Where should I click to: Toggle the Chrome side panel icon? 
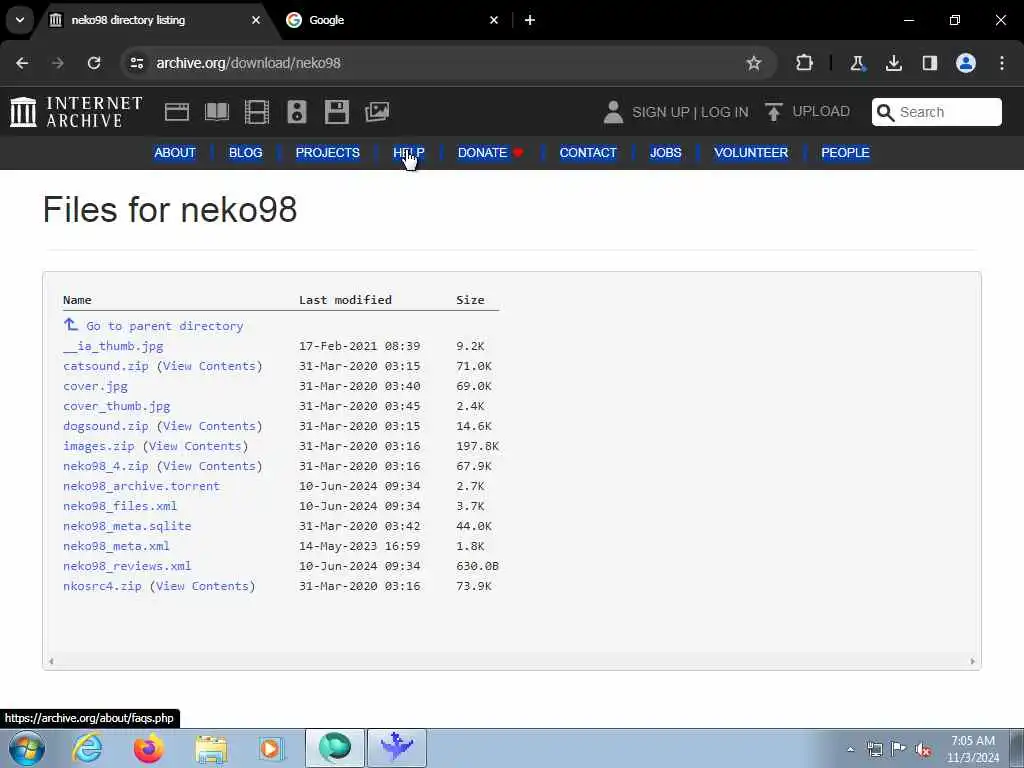tap(929, 63)
